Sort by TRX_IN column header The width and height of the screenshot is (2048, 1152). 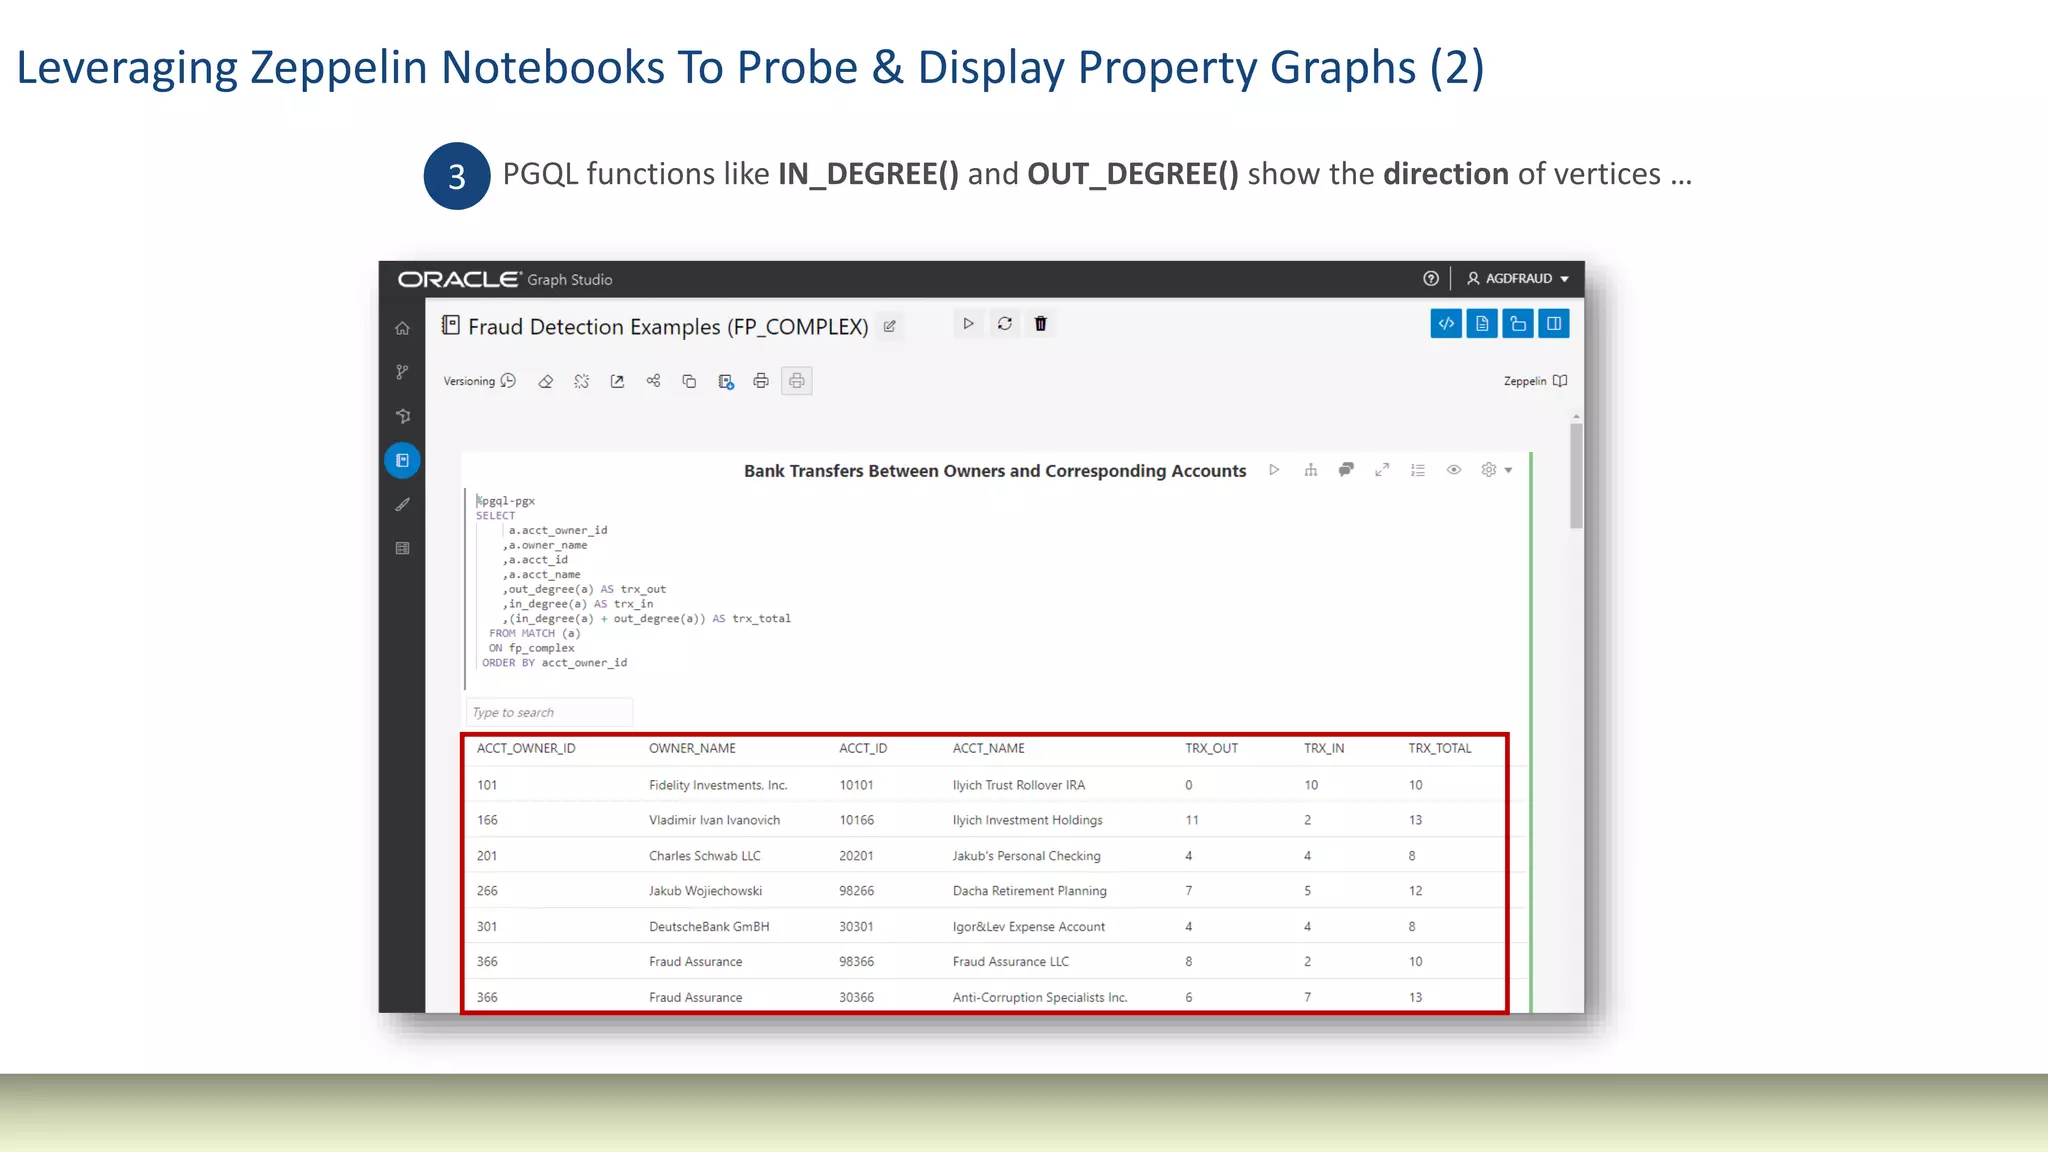[x=1324, y=748]
